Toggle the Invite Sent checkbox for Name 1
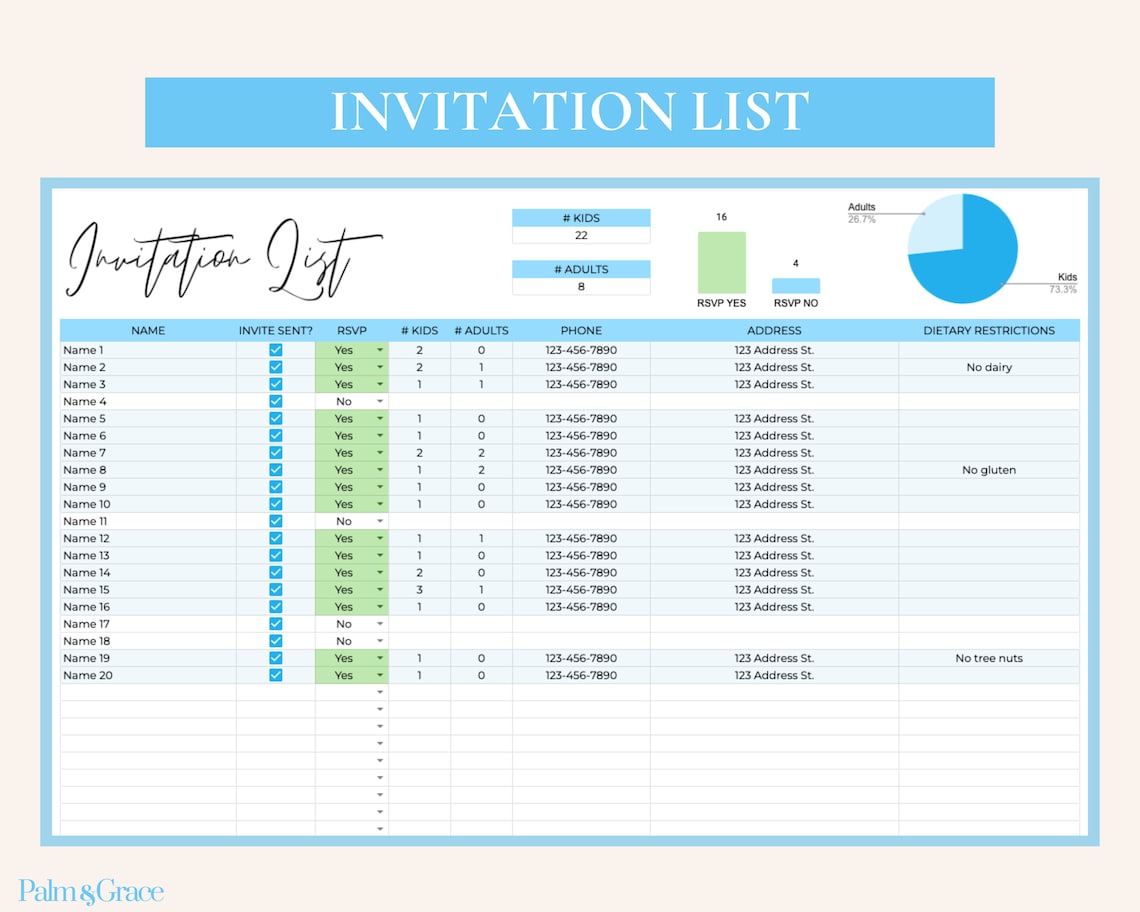Image resolution: width=1140 pixels, height=912 pixels. click(x=274, y=350)
